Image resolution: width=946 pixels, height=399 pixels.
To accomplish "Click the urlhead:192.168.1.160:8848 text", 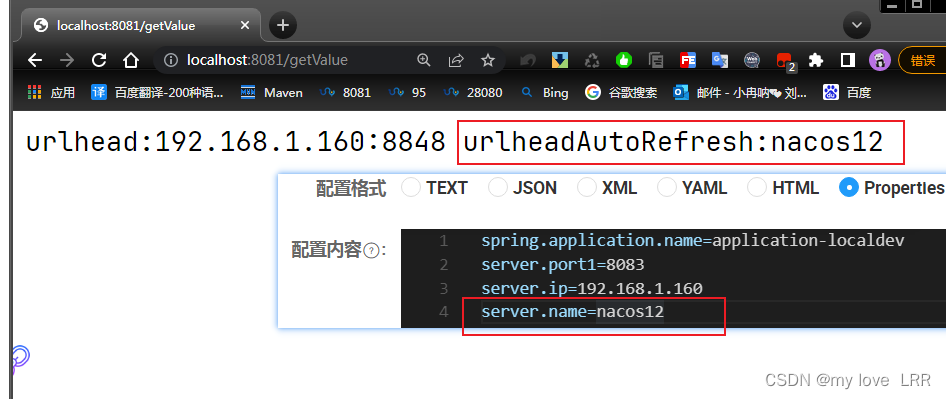I will [x=236, y=142].
